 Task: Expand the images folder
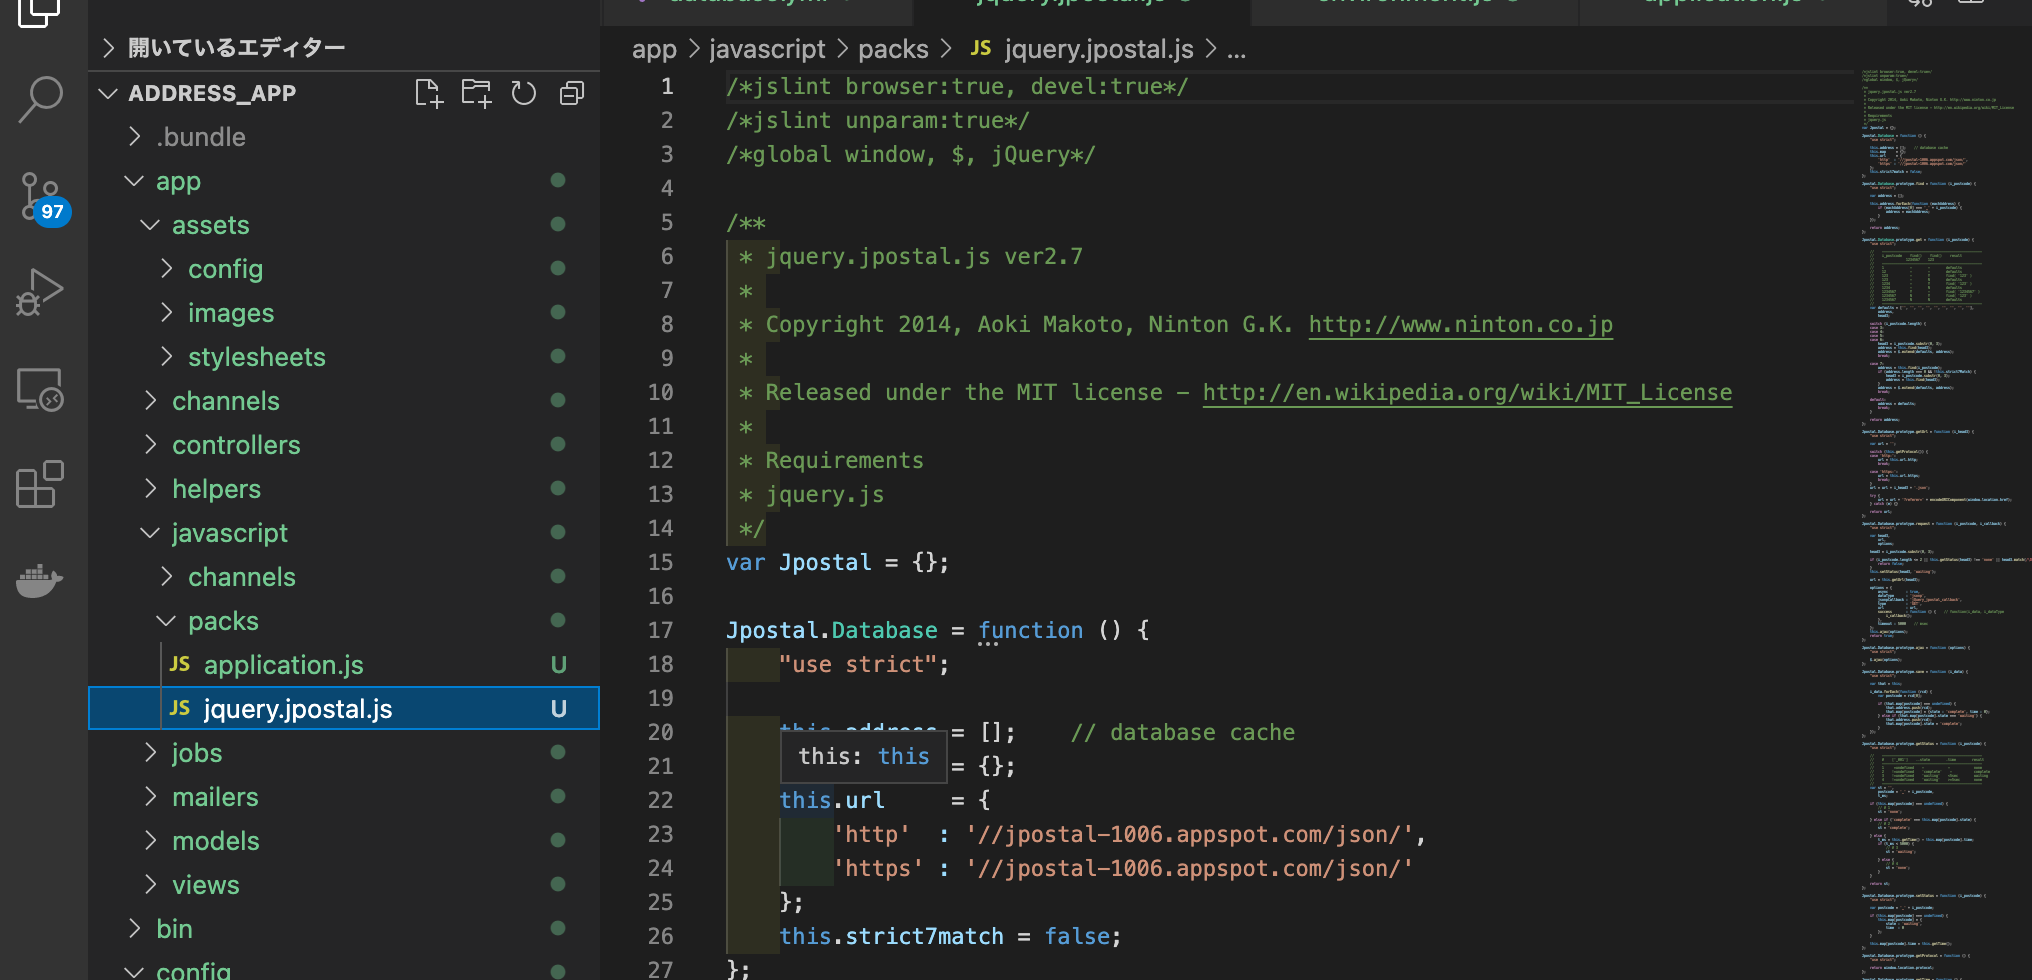167,313
